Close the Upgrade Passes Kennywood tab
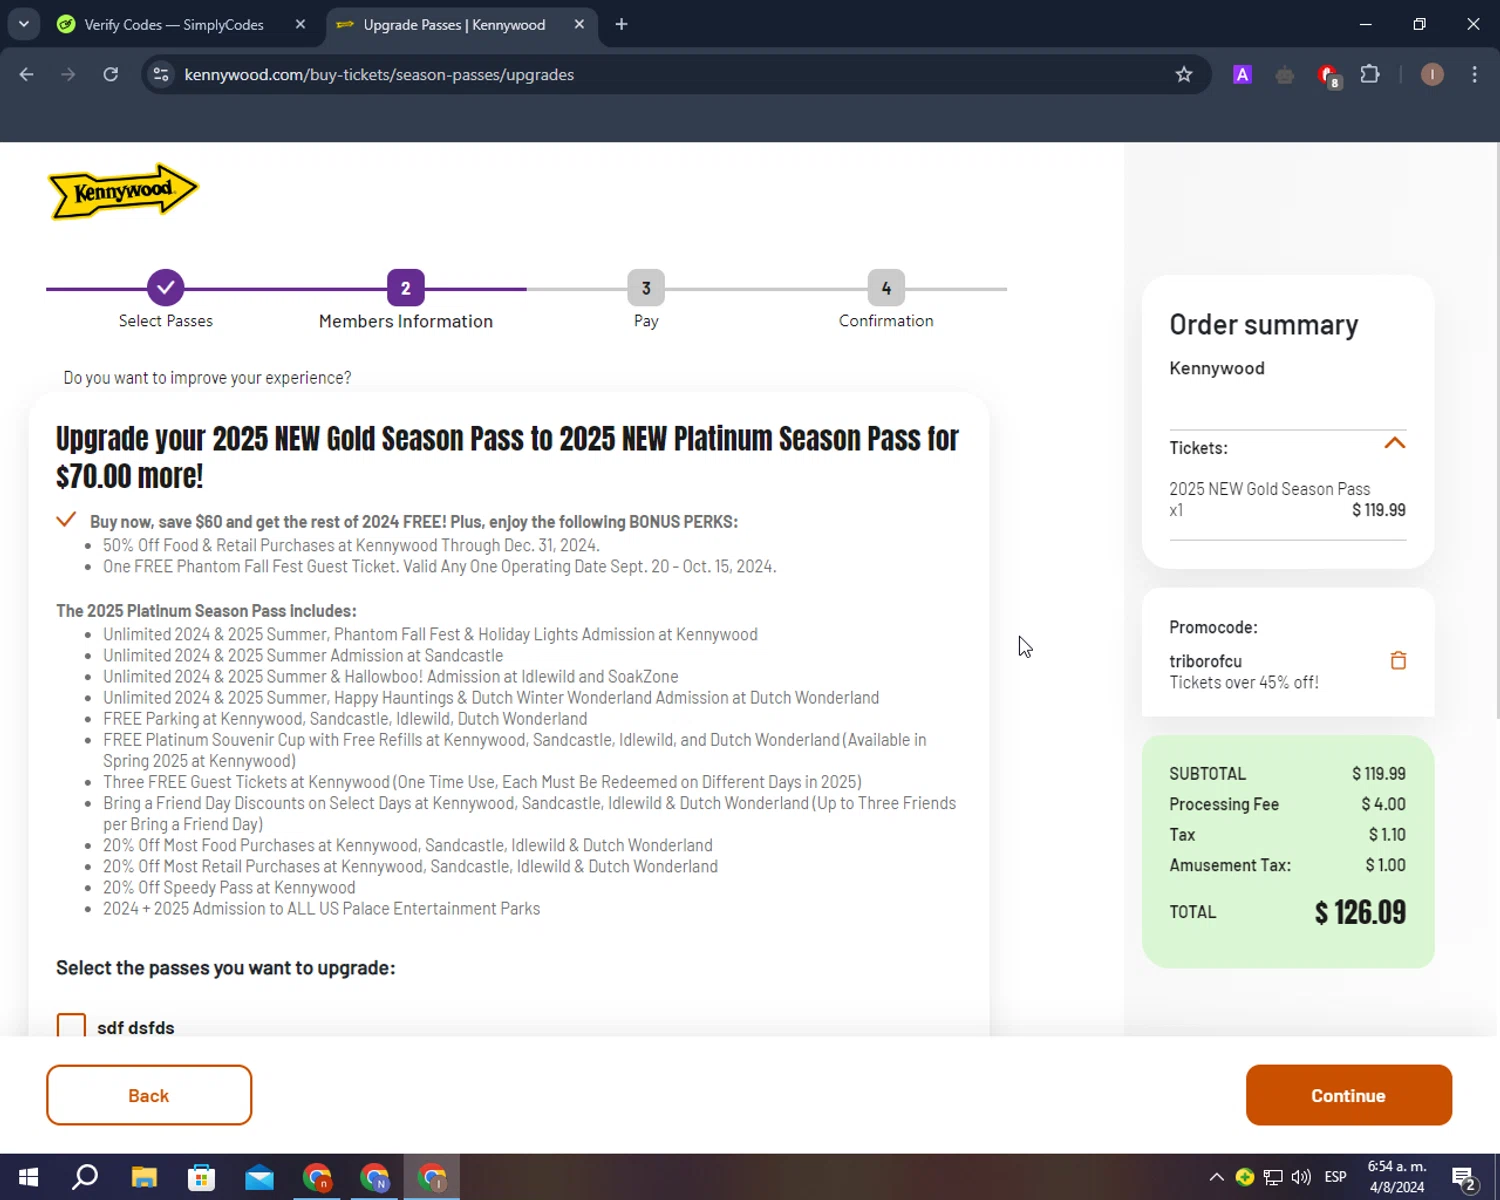This screenshot has height=1200, width=1500. [x=579, y=24]
